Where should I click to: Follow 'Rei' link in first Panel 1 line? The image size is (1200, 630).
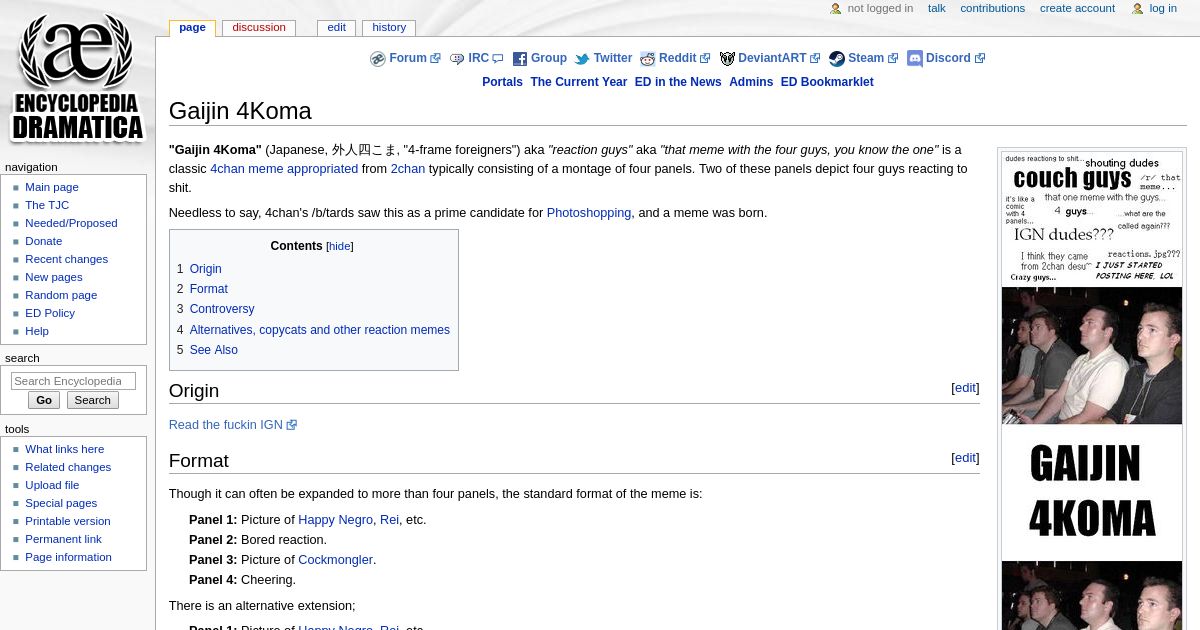coord(389,520)
